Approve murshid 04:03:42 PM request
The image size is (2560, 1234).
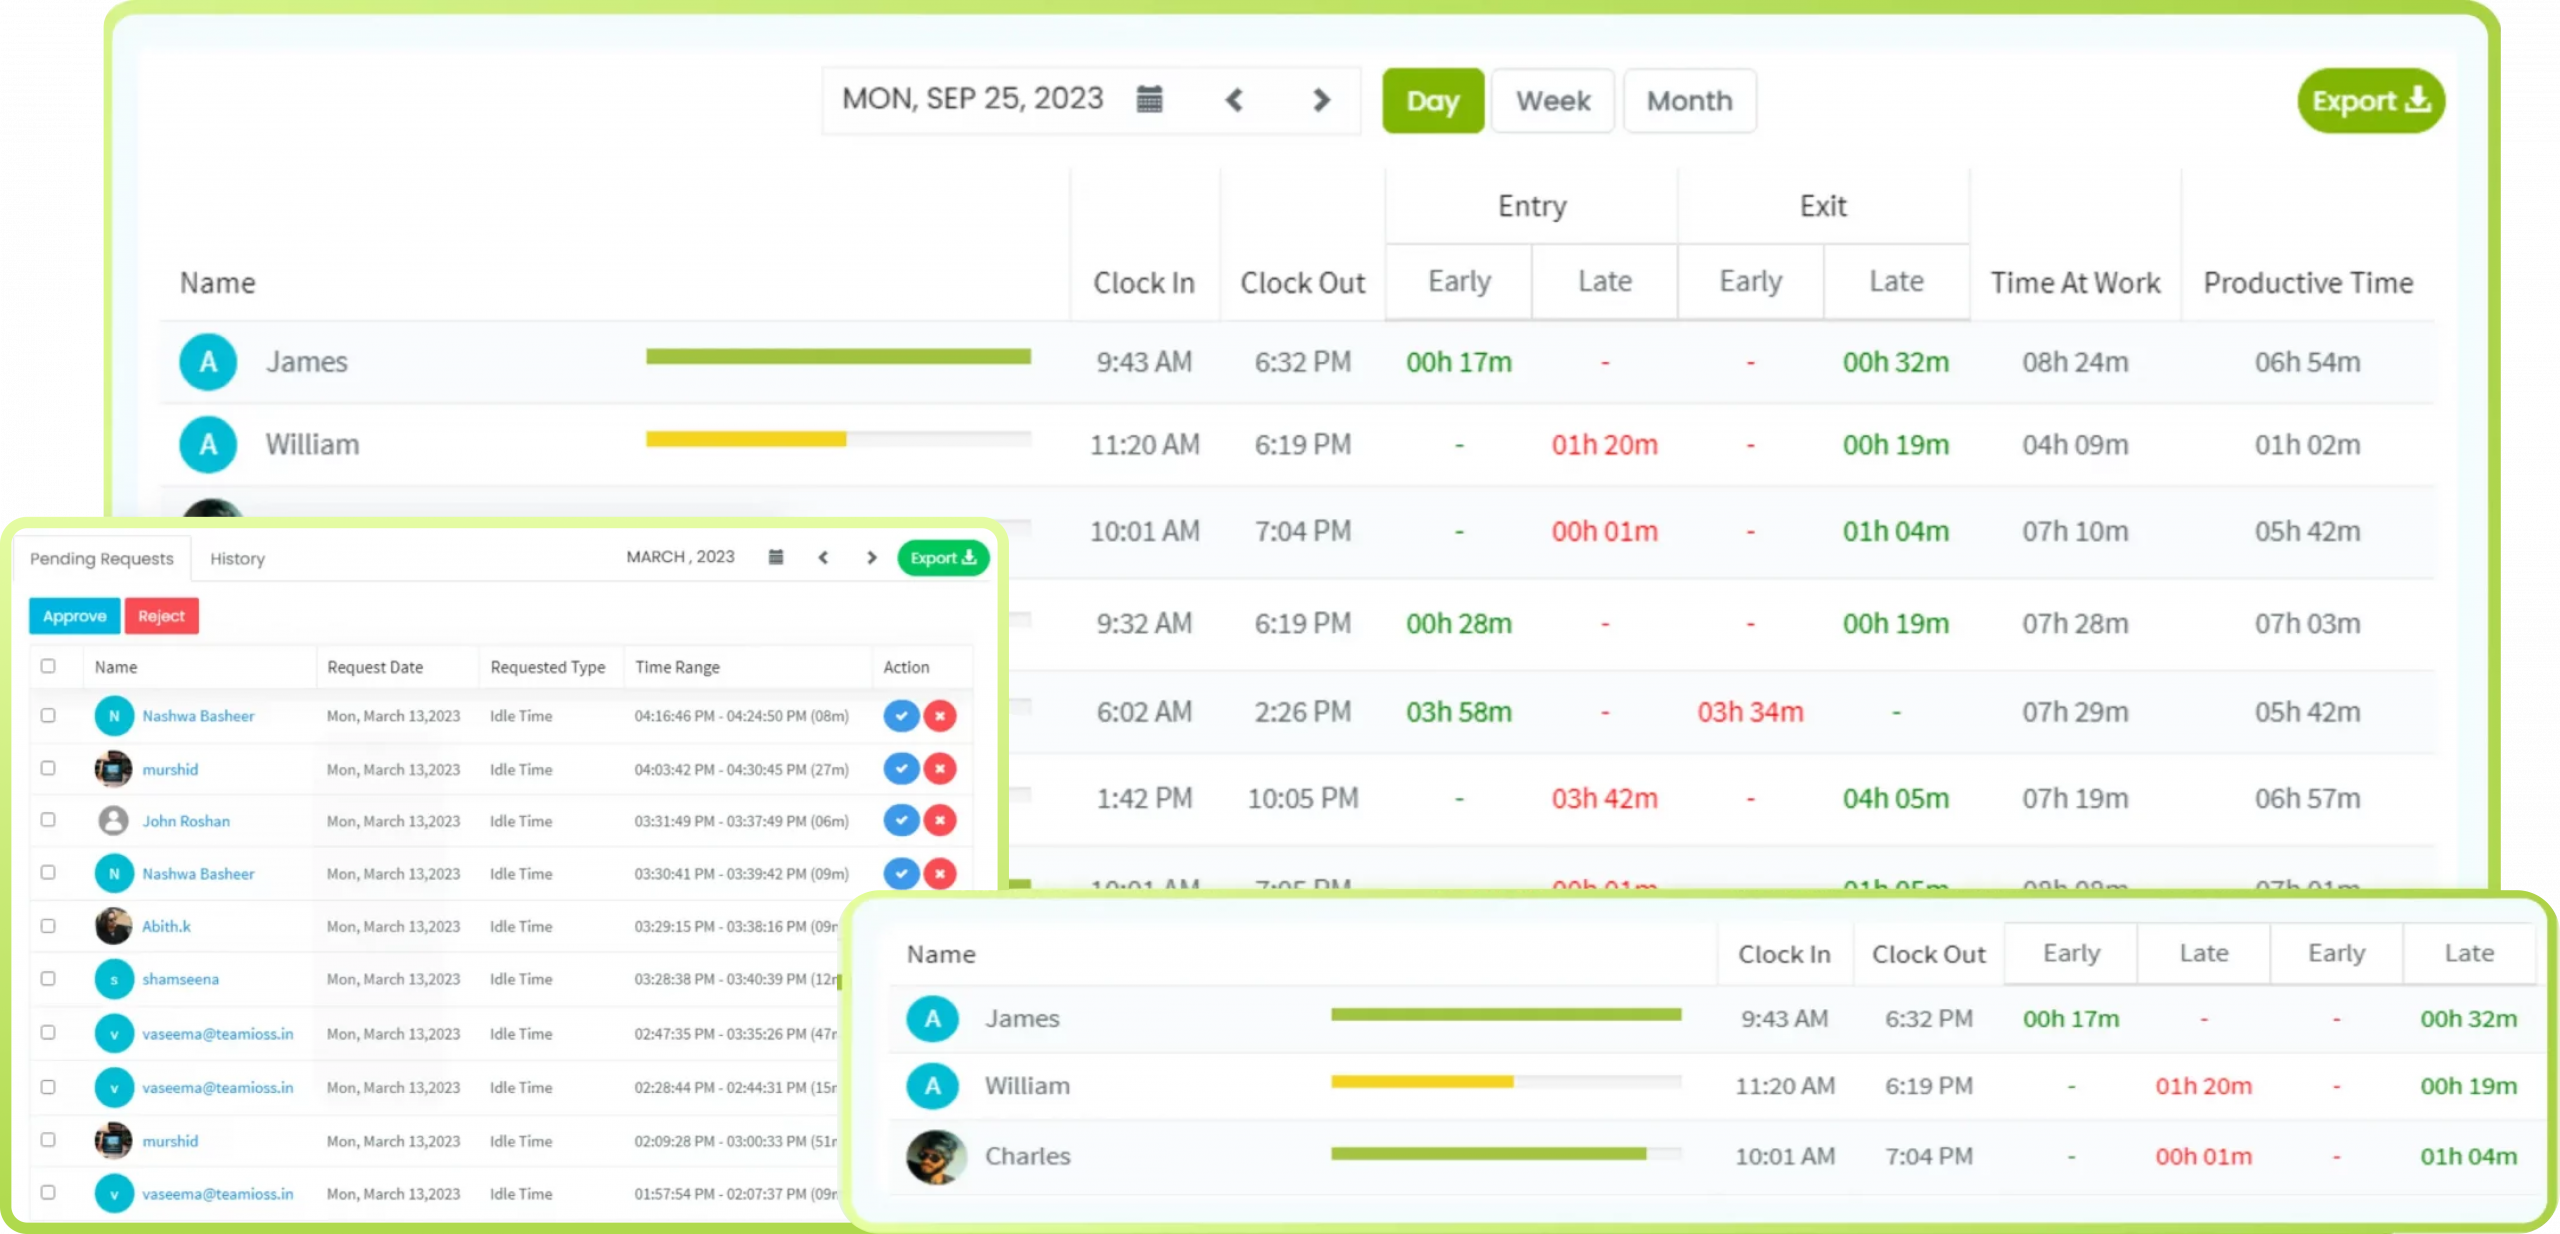tap(901, 769)
